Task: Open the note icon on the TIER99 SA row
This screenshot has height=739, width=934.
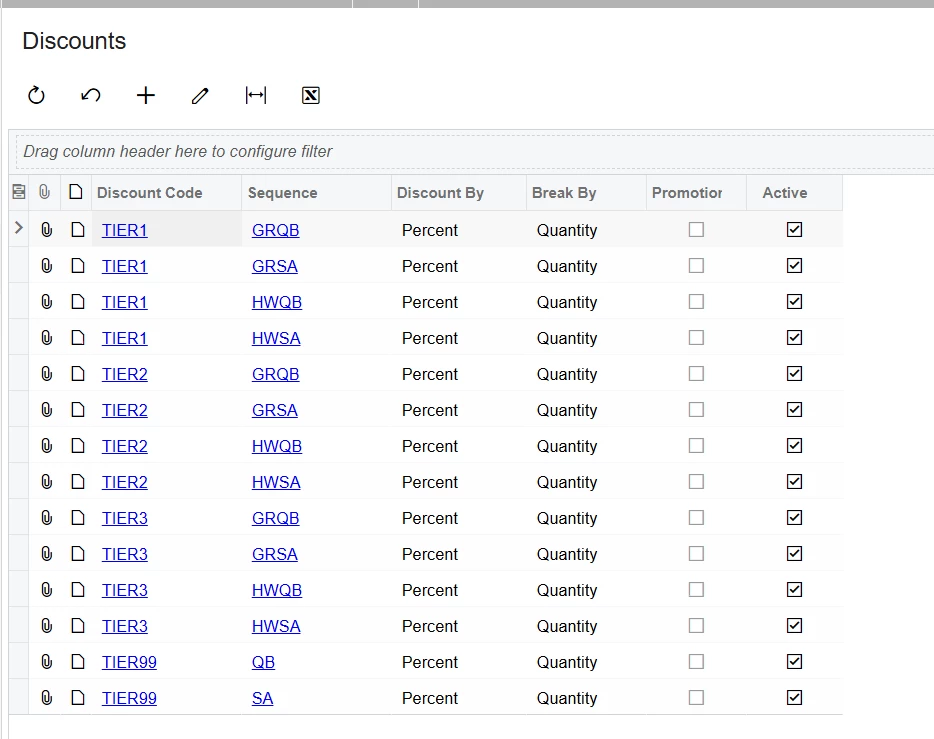Action: pyautogui.click(x=77, y=698)
